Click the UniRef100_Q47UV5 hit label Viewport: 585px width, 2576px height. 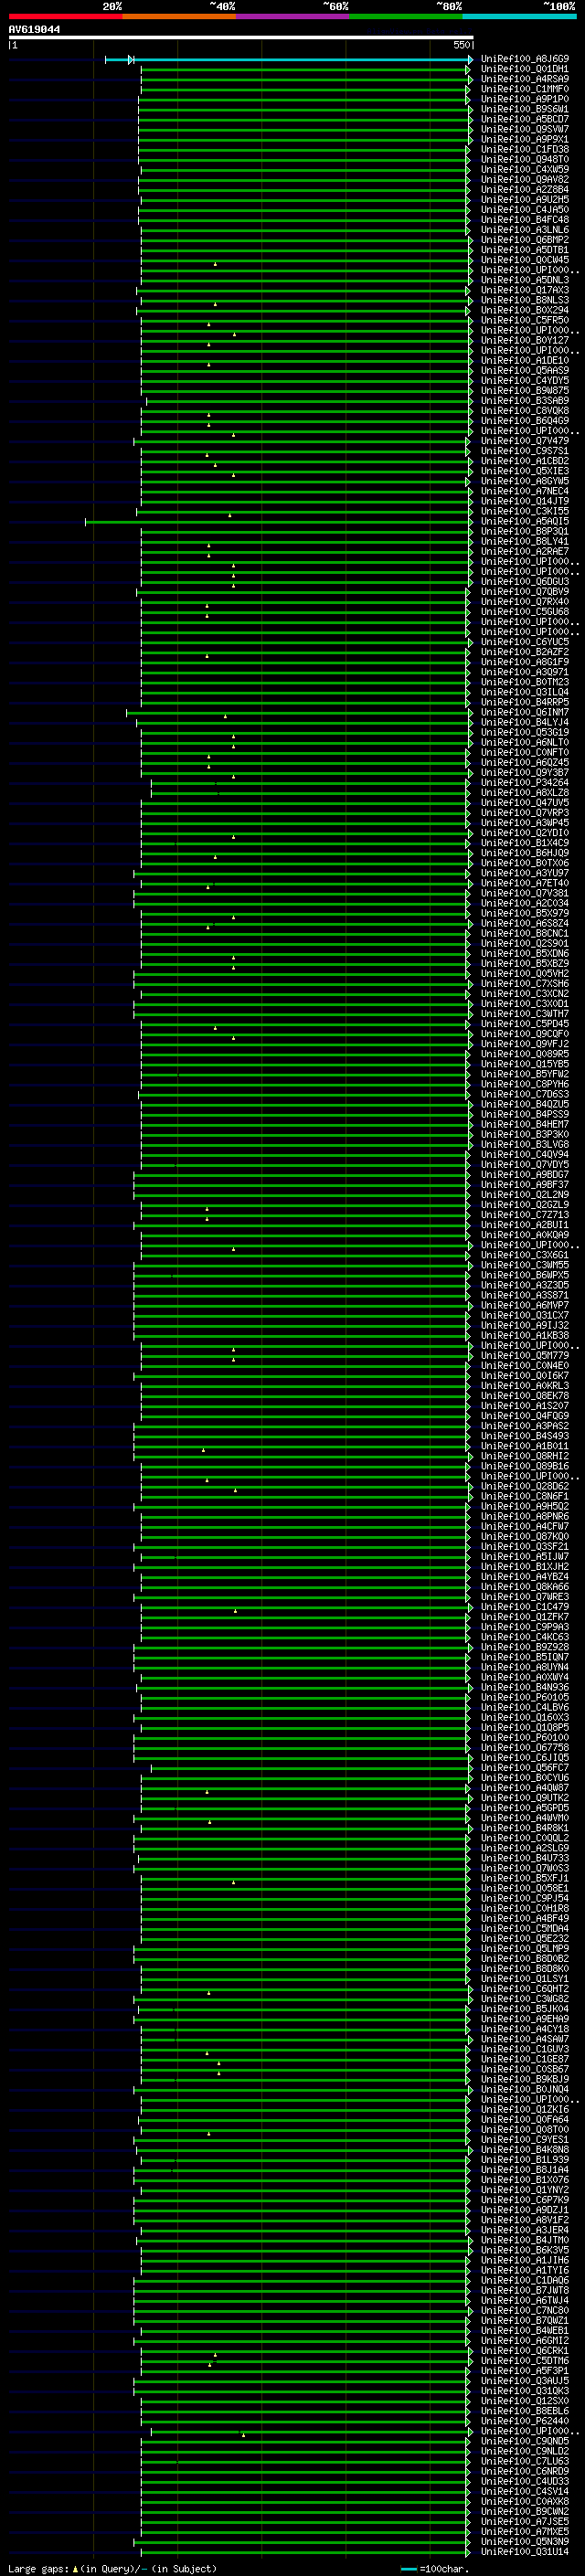click(x=525, y=803)
